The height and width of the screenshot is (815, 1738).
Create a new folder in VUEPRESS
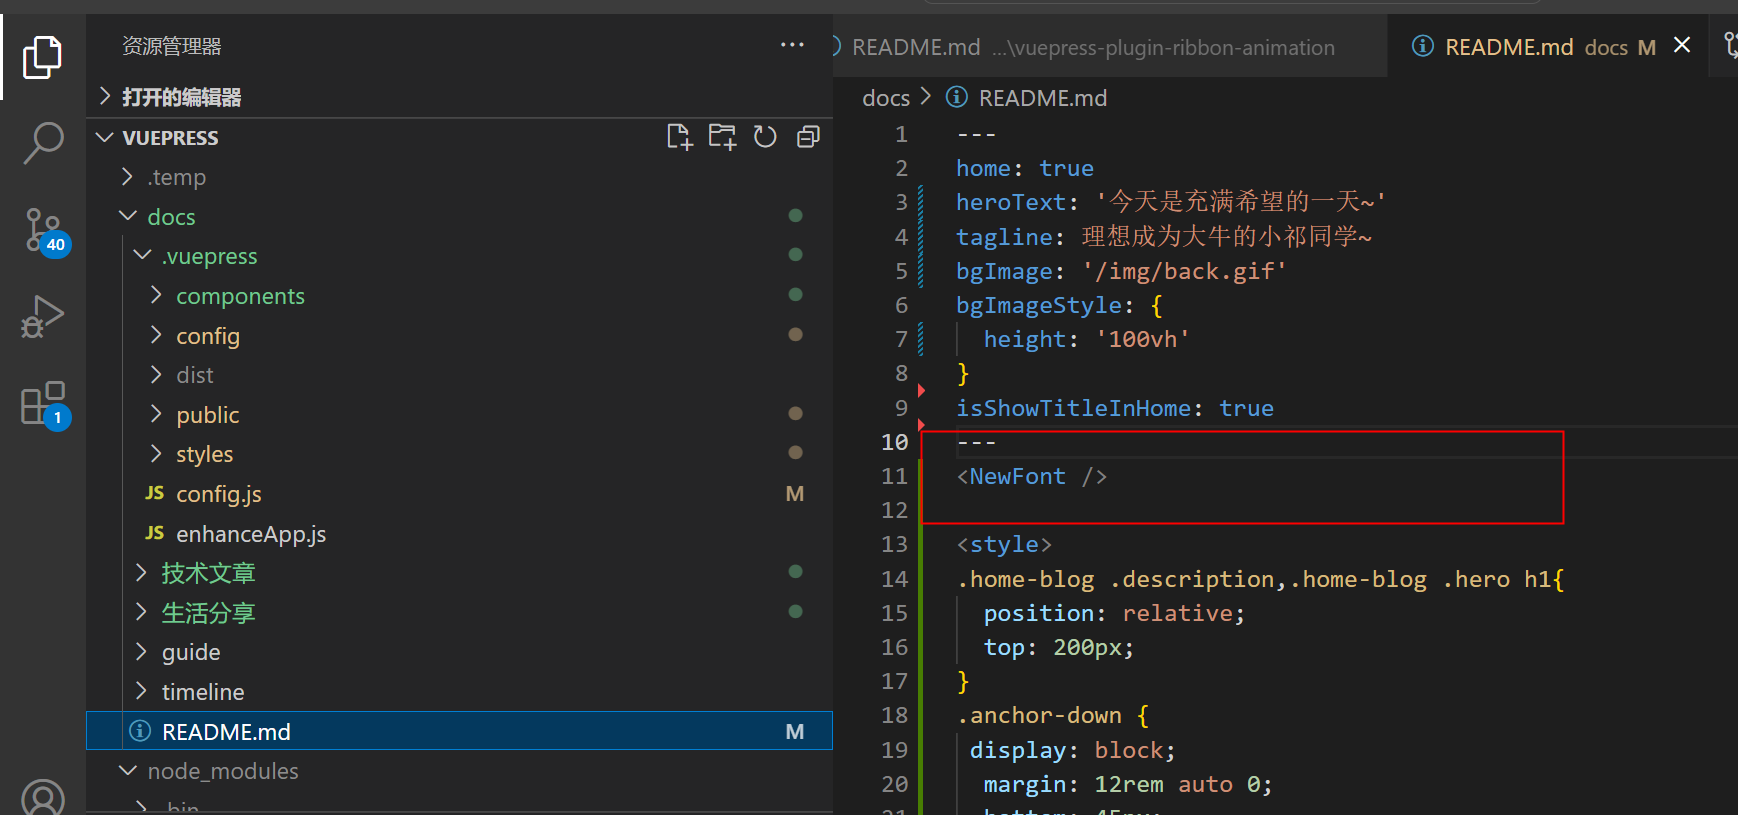[x=722, y=137]
